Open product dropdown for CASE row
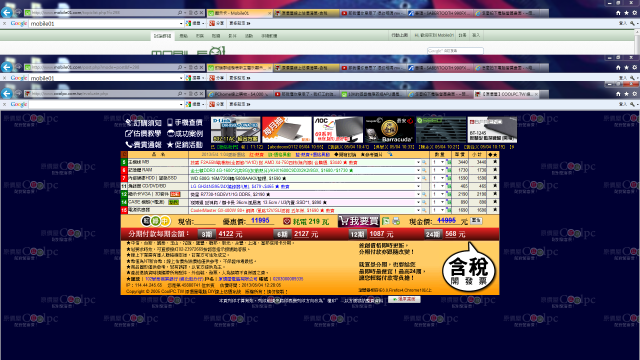 [x=418, y=202]
